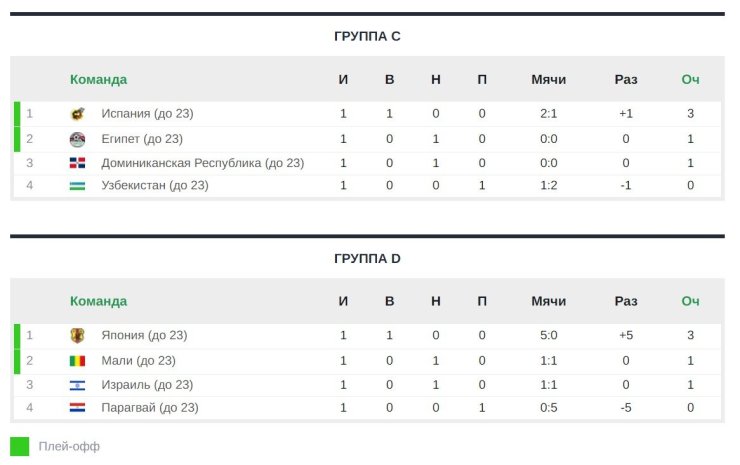Click the Dominican Republic flag icon
The image size is (740, 465).
(x=77, y=163)
